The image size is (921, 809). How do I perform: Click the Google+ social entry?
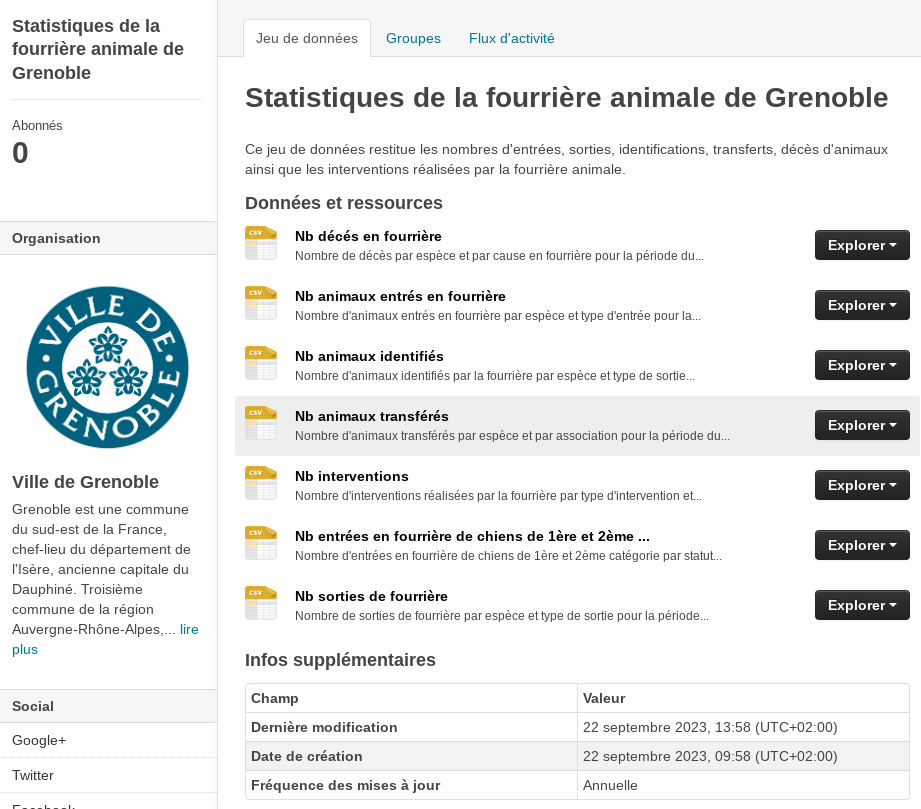pos(38,740)
